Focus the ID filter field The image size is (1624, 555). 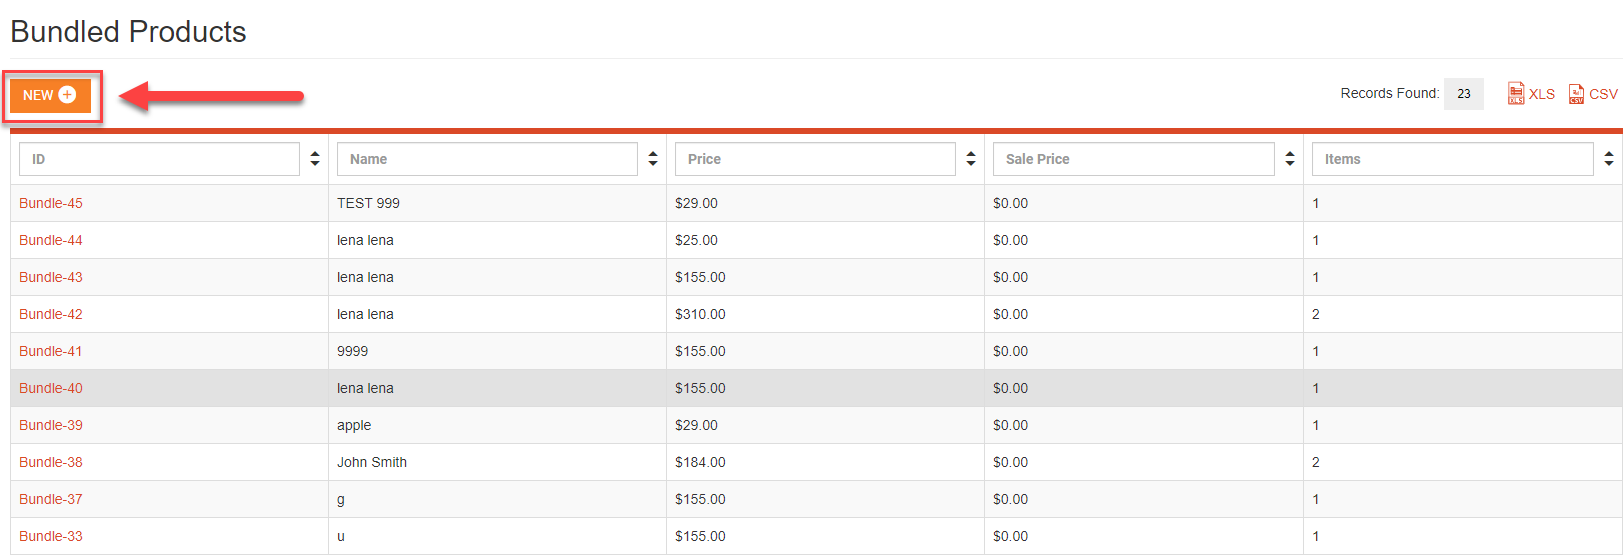click(159, 159)
